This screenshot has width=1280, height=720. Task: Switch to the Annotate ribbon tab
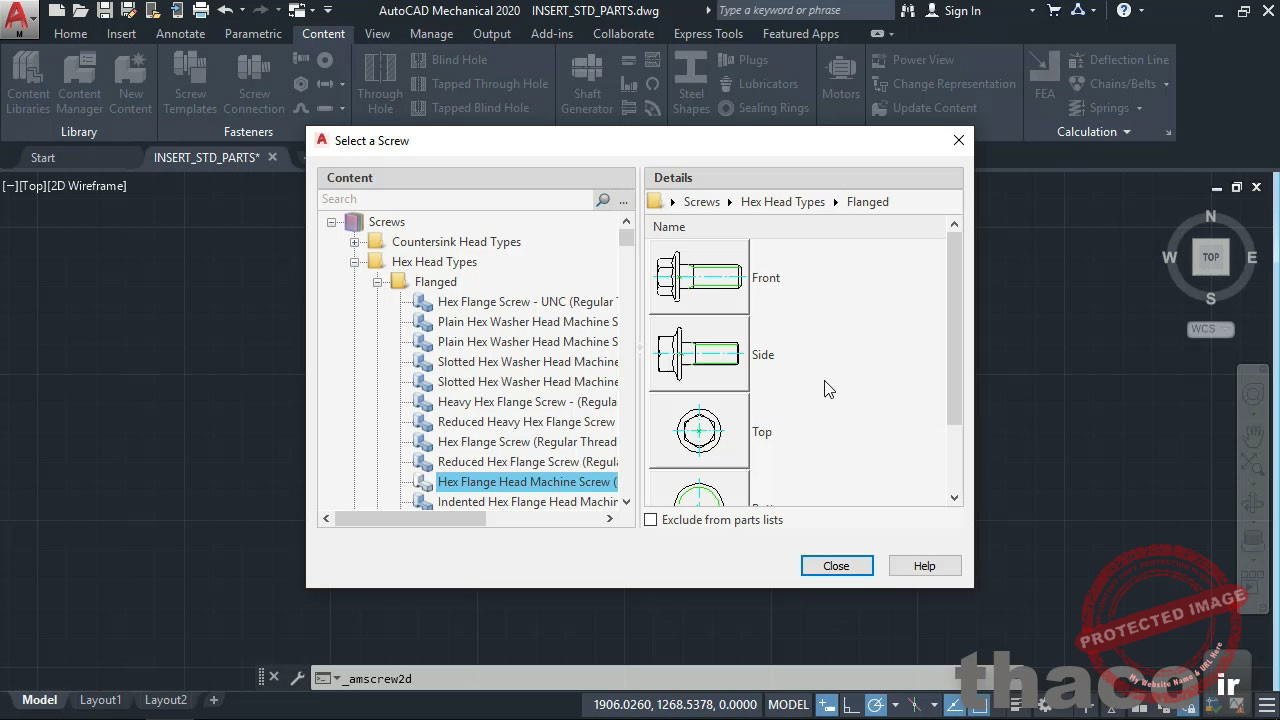coord(180,34)
